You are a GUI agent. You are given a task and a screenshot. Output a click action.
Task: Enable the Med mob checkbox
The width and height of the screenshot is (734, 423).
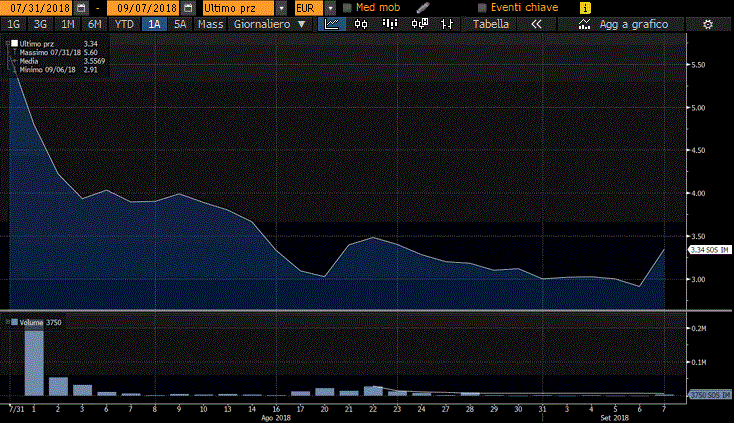[347, 7]
